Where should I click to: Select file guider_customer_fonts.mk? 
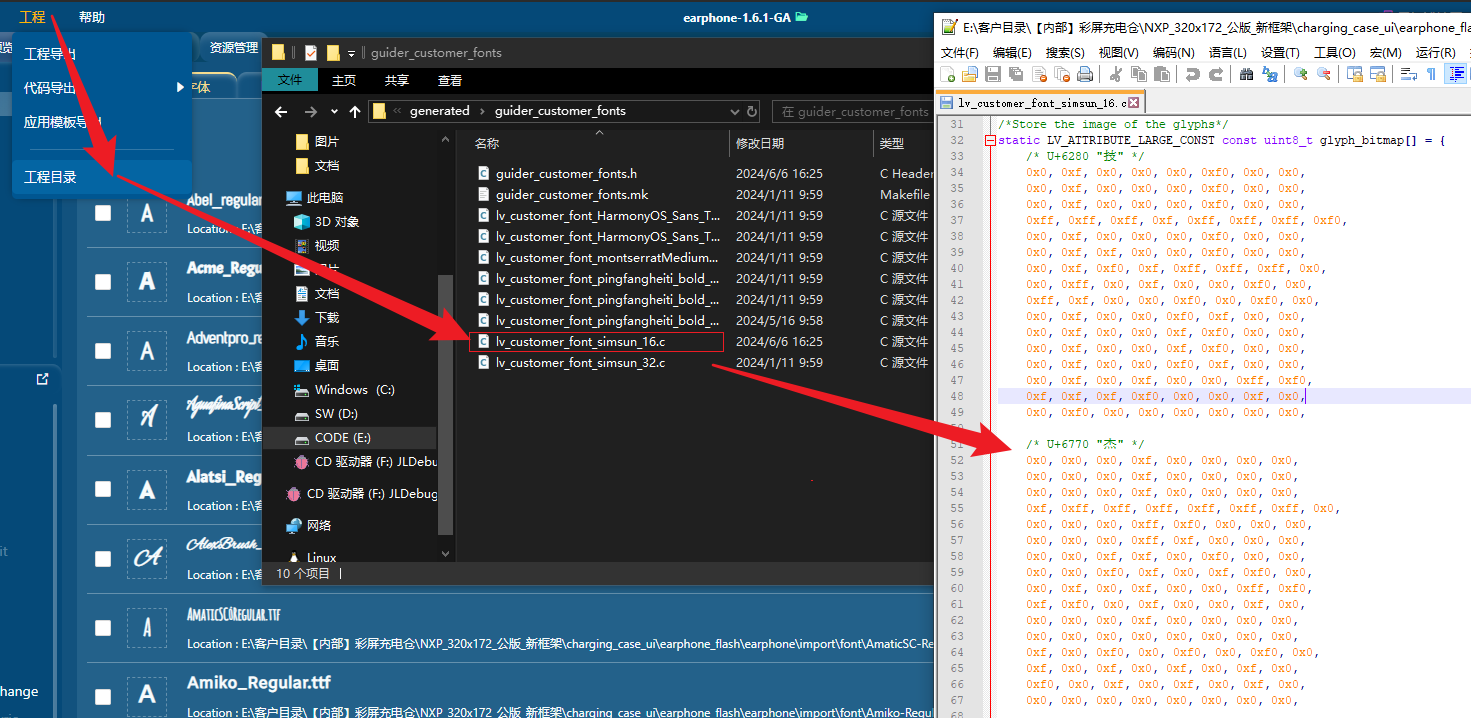click(x=572, y=195)
